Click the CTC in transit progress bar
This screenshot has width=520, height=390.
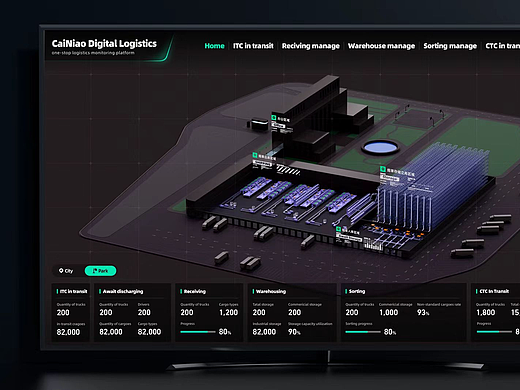[494, 332]
